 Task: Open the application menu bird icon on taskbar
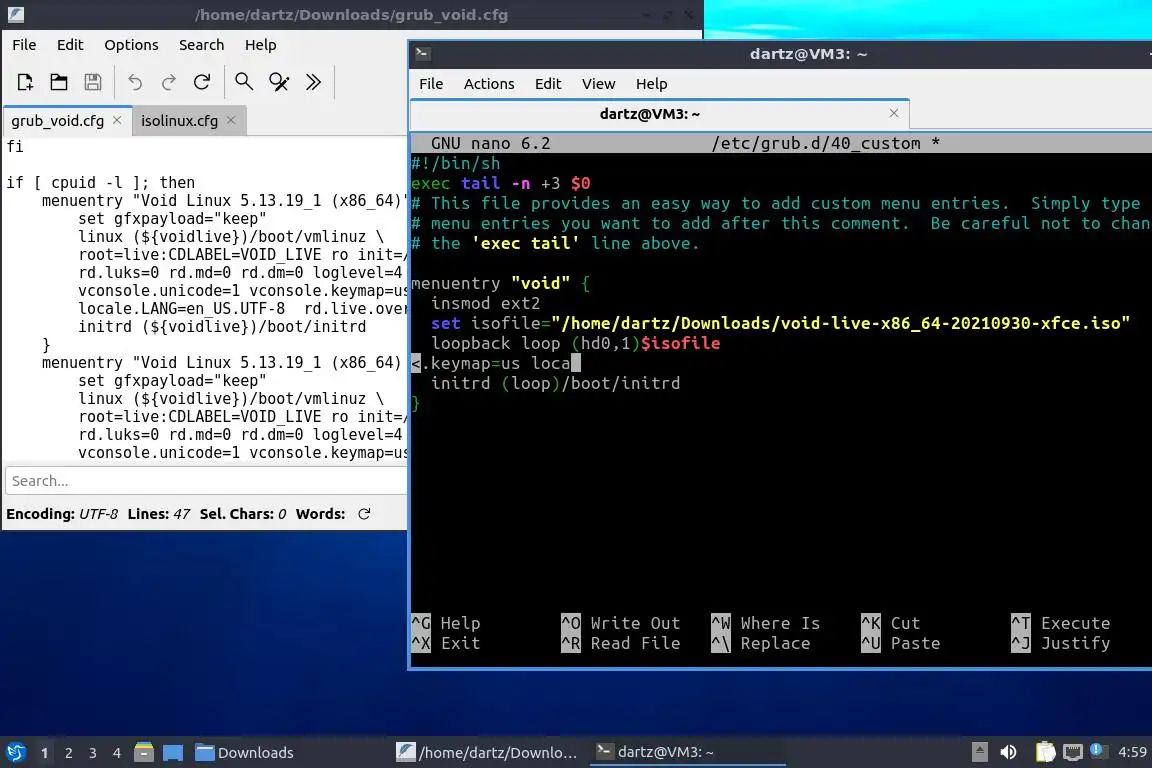[15, 752]
